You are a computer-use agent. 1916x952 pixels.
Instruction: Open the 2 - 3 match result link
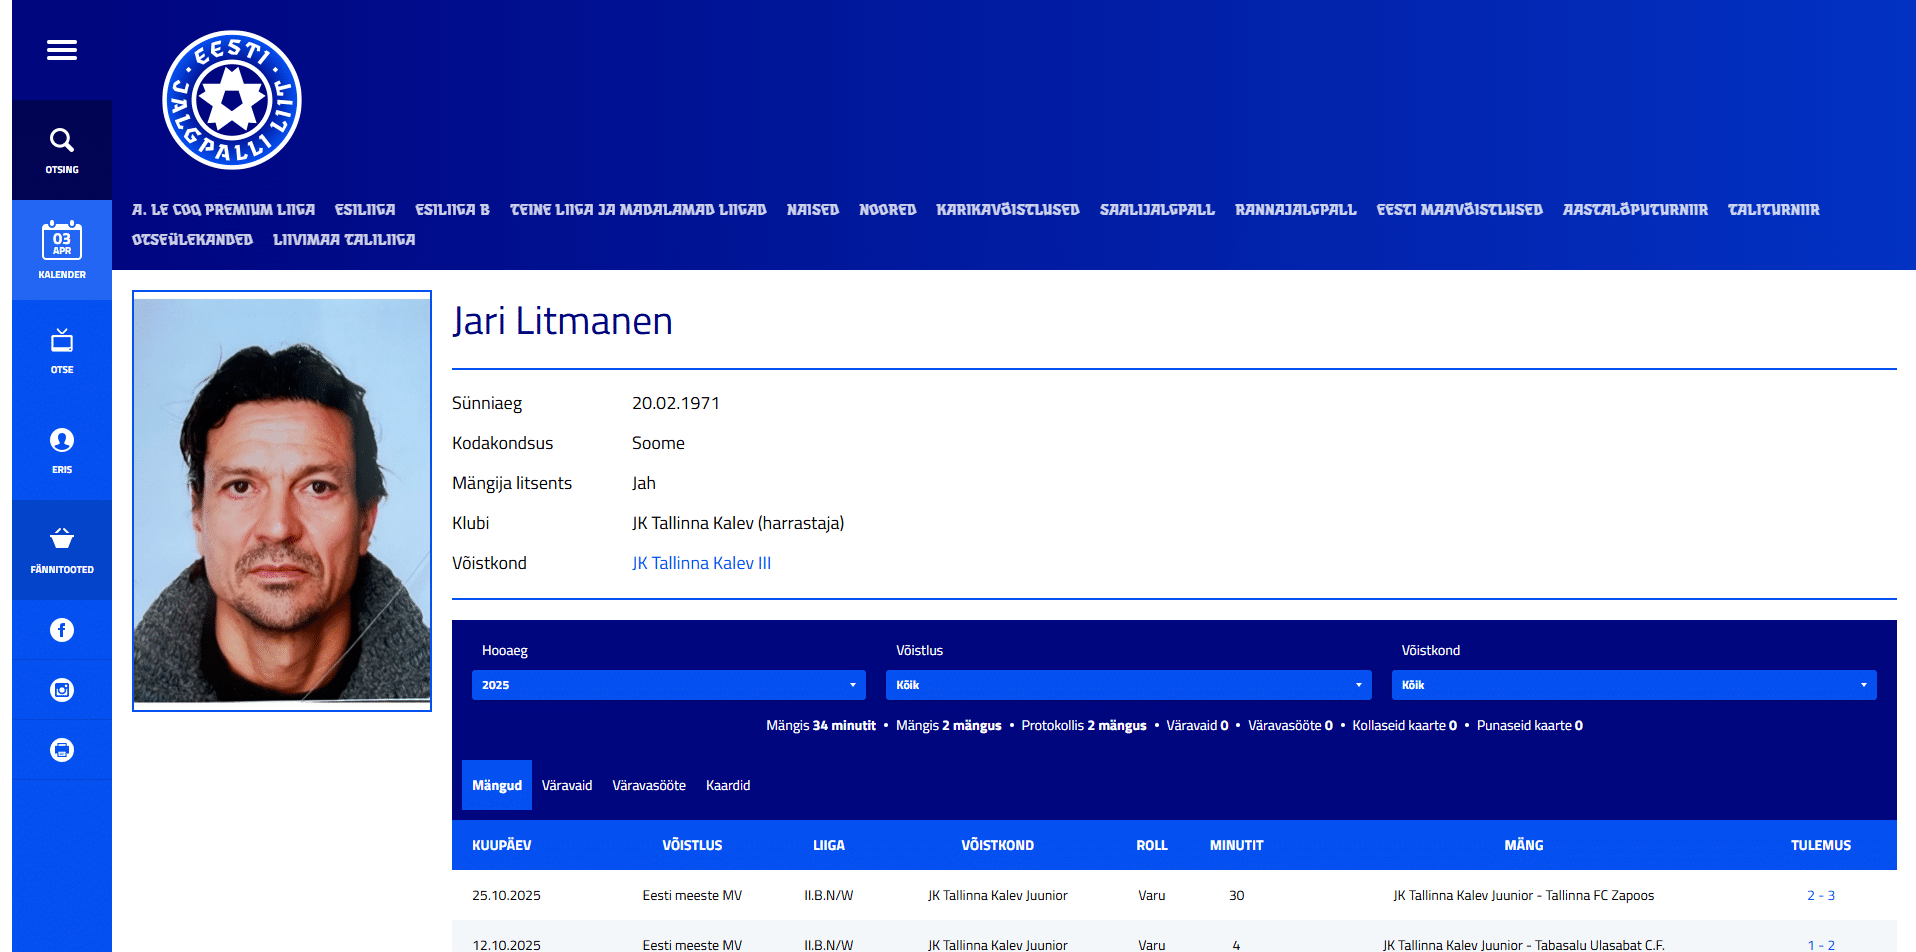(x=1821, y=895)
